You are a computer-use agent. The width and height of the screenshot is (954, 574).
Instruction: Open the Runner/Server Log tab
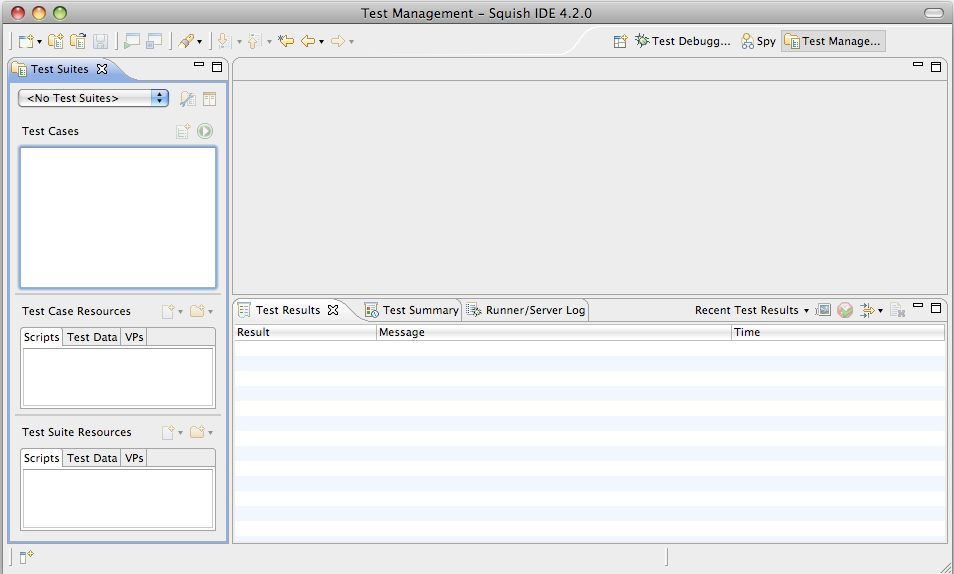click(x=526, y=310)
